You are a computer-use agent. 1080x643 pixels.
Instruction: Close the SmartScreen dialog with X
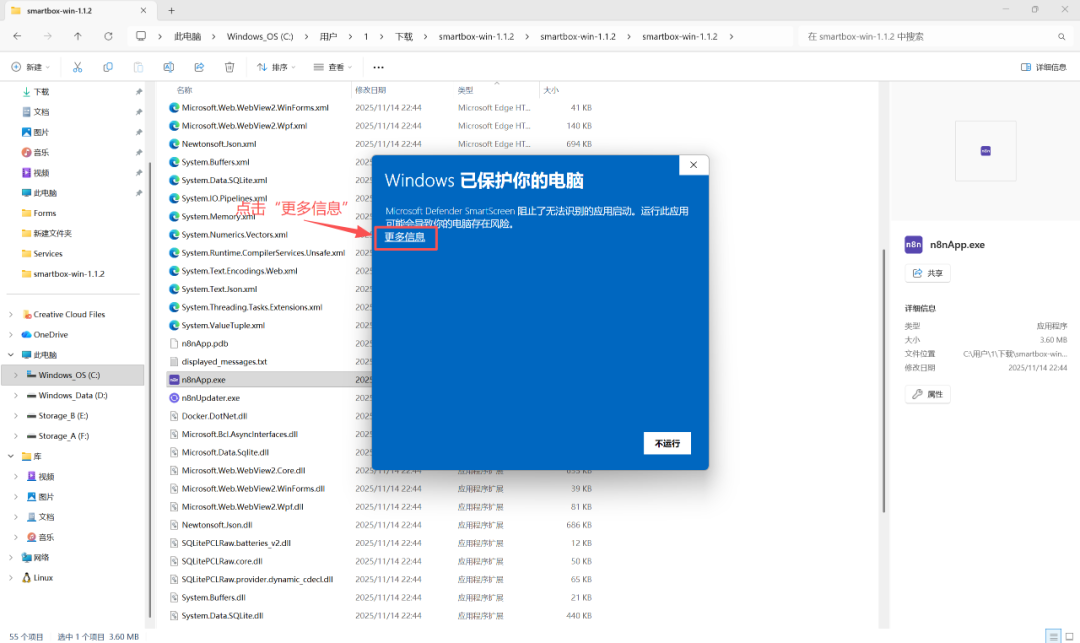click(694, 165)
